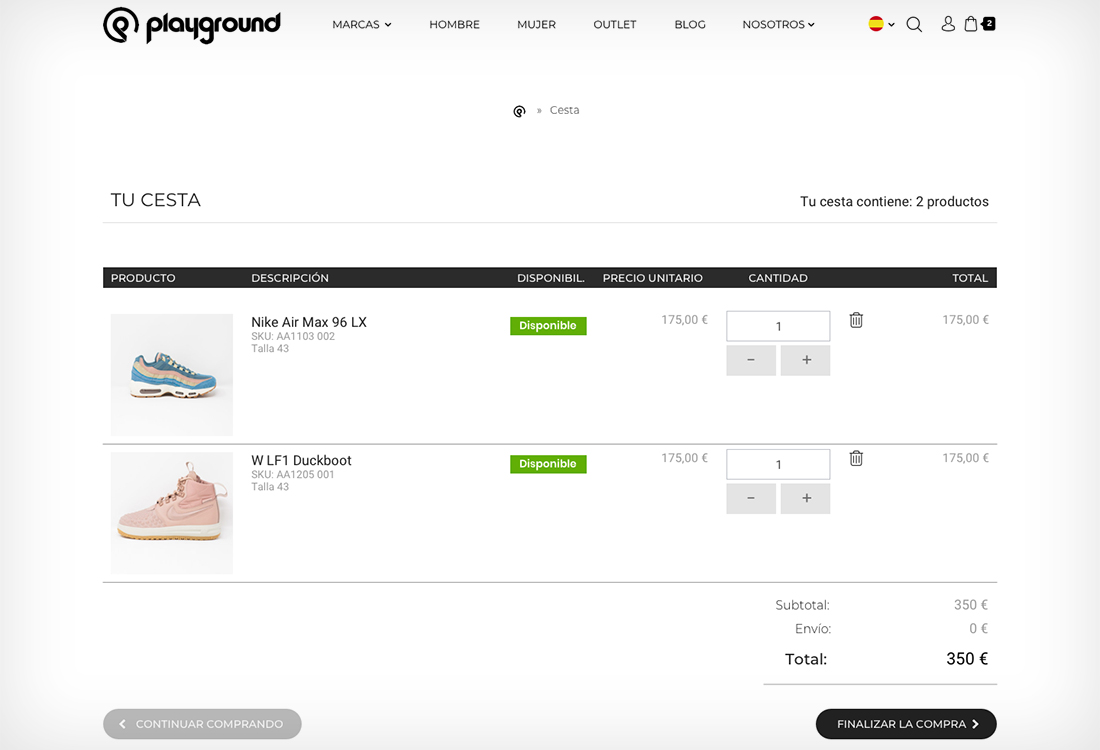This screenshot has width=1100, height=750.
Task: Remove W LF1 Duckboot with trash icon
Action: click(856, 458)
